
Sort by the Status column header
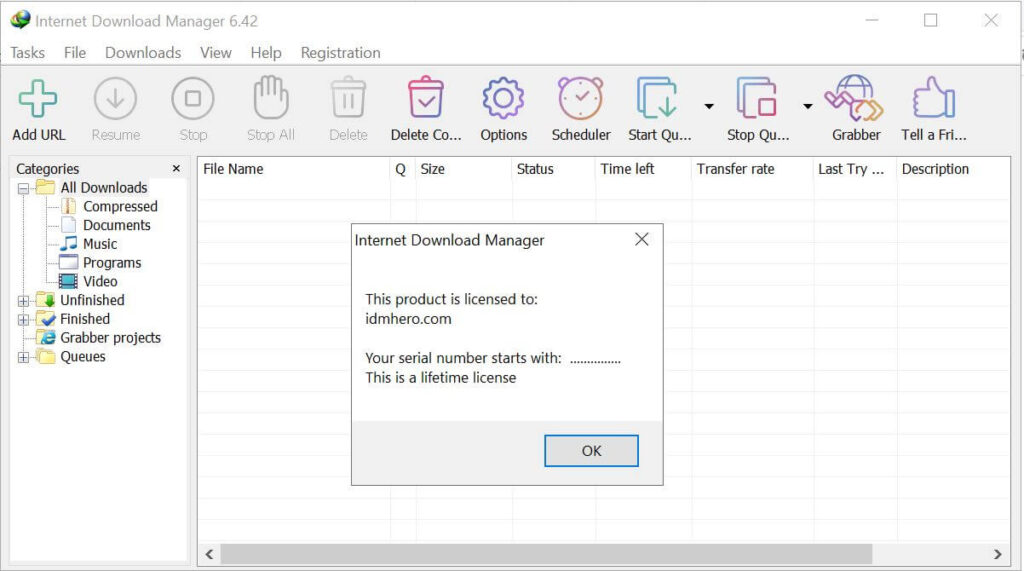pyautogui.click(x=553, y=169)
